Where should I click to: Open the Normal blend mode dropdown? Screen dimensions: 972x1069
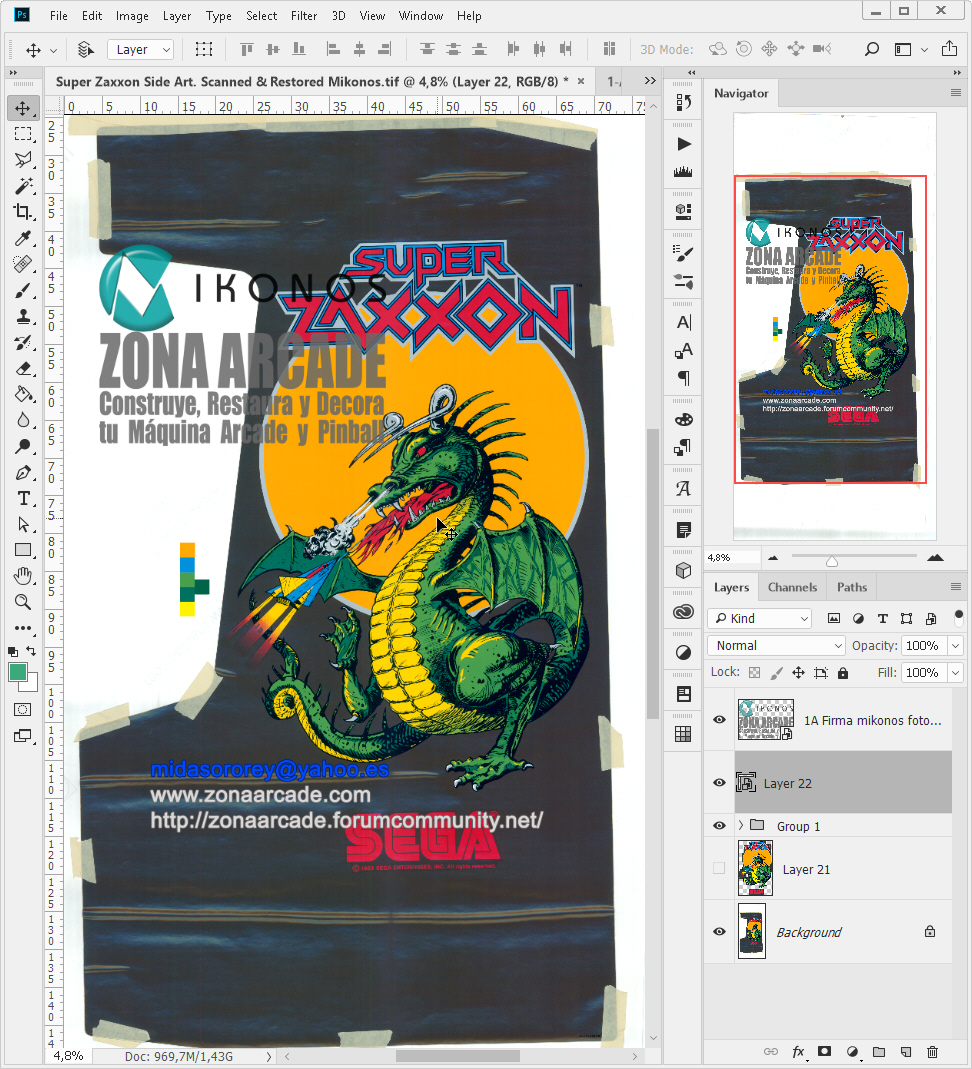[x=776, y=646]
